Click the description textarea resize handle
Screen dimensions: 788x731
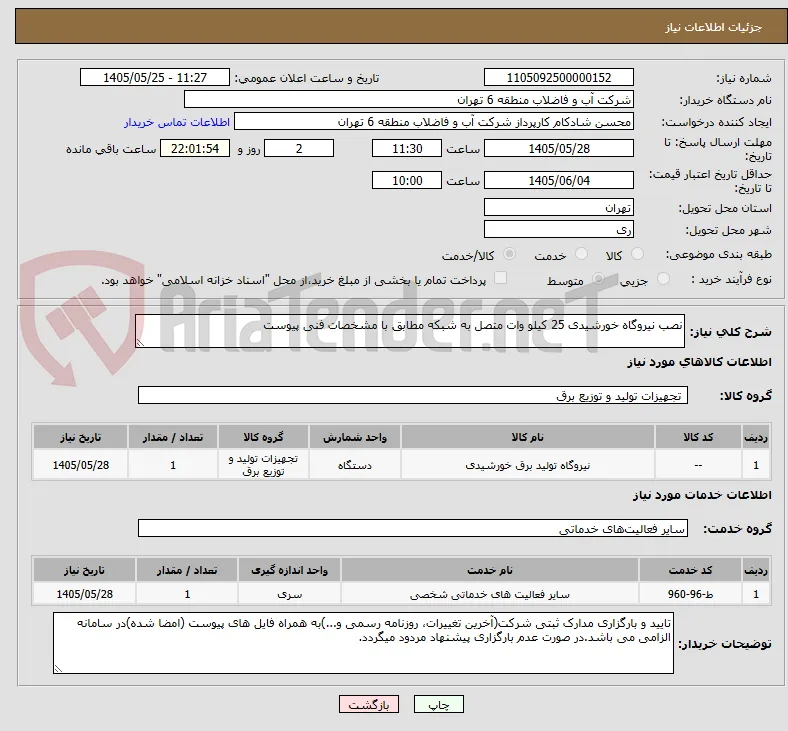140,343
